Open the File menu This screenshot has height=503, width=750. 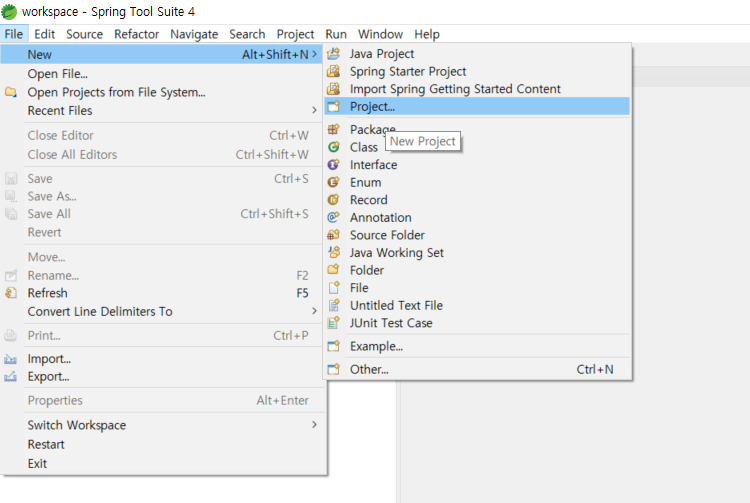[x=14, y=34]
